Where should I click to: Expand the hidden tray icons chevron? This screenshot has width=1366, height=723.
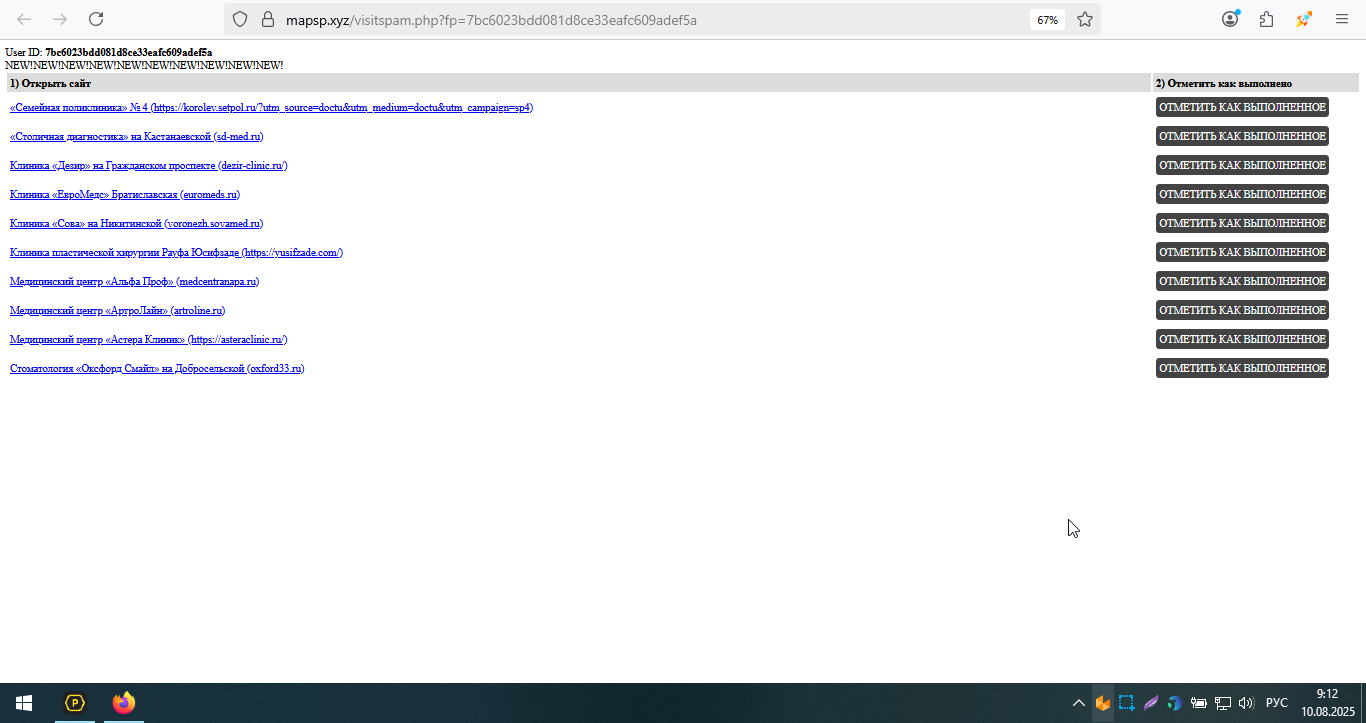[x=1078, y=703]
